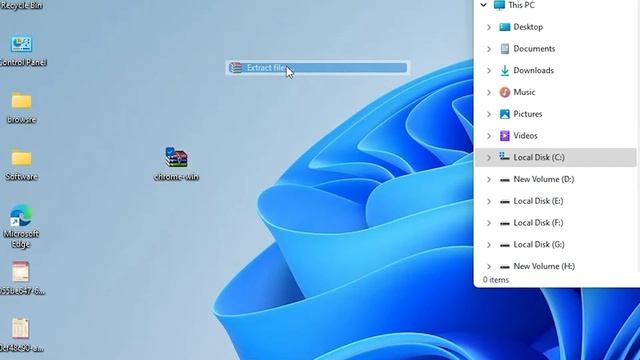
Task: Expand the Local Disk (E:) node
Action: point(489,201)
